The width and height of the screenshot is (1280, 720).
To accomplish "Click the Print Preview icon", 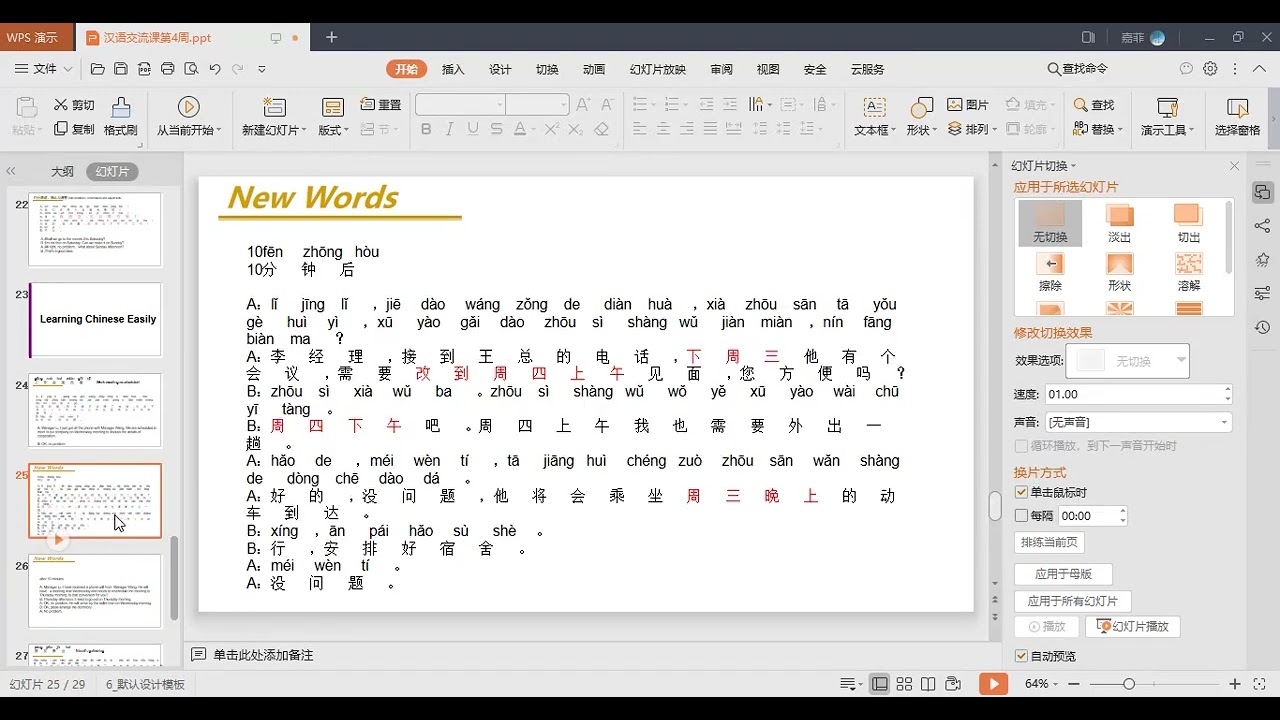I will (191, 69).
